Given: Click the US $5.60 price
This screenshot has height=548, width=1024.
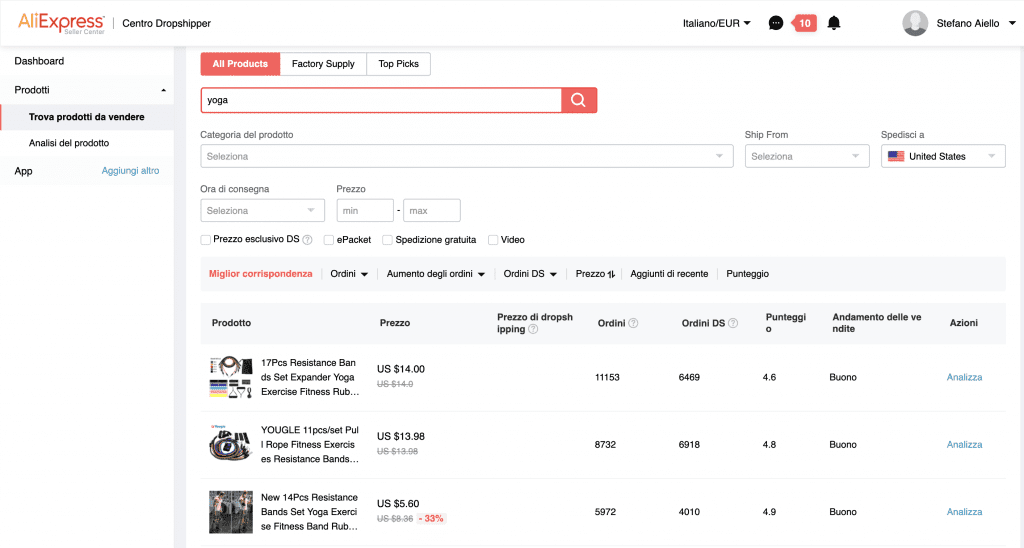Looking at the screenshot, I should (x=398, y=504).
